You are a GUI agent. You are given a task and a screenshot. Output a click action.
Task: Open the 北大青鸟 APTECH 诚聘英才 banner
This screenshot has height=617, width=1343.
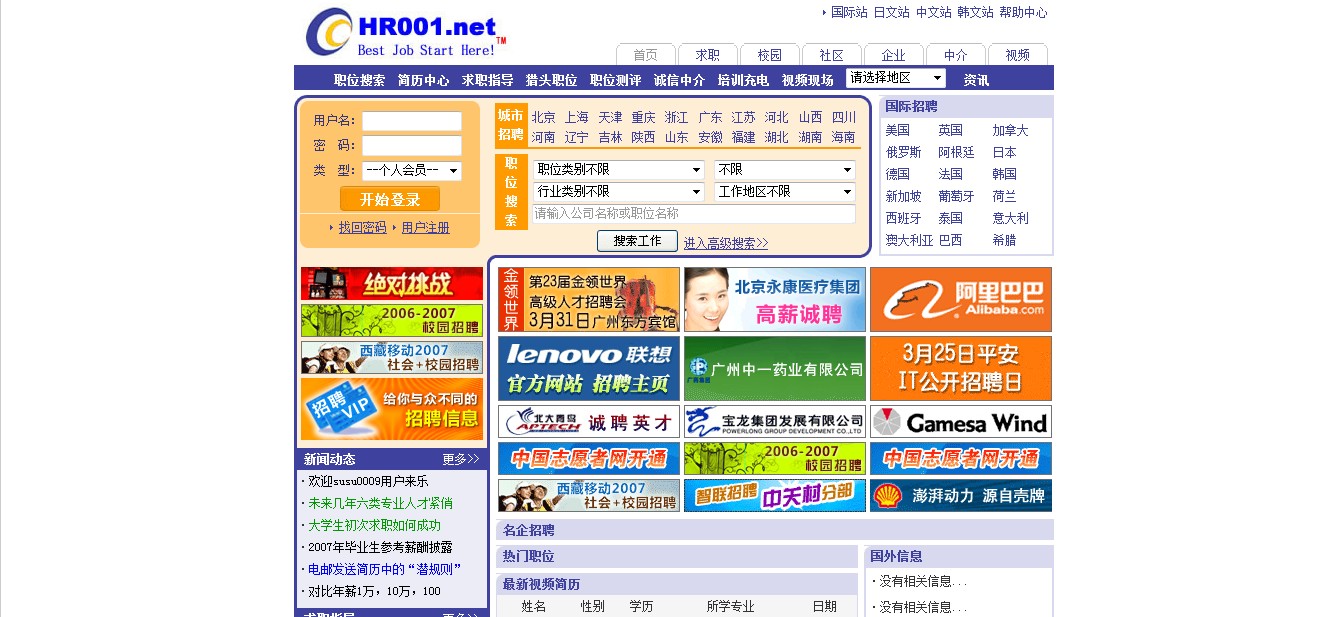(x=589, y=421)
